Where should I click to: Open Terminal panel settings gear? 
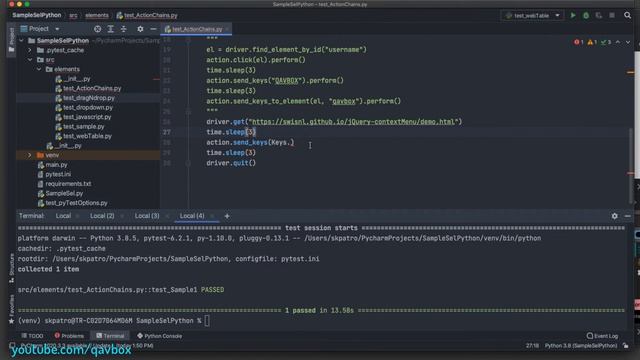[x=614, y=216]
